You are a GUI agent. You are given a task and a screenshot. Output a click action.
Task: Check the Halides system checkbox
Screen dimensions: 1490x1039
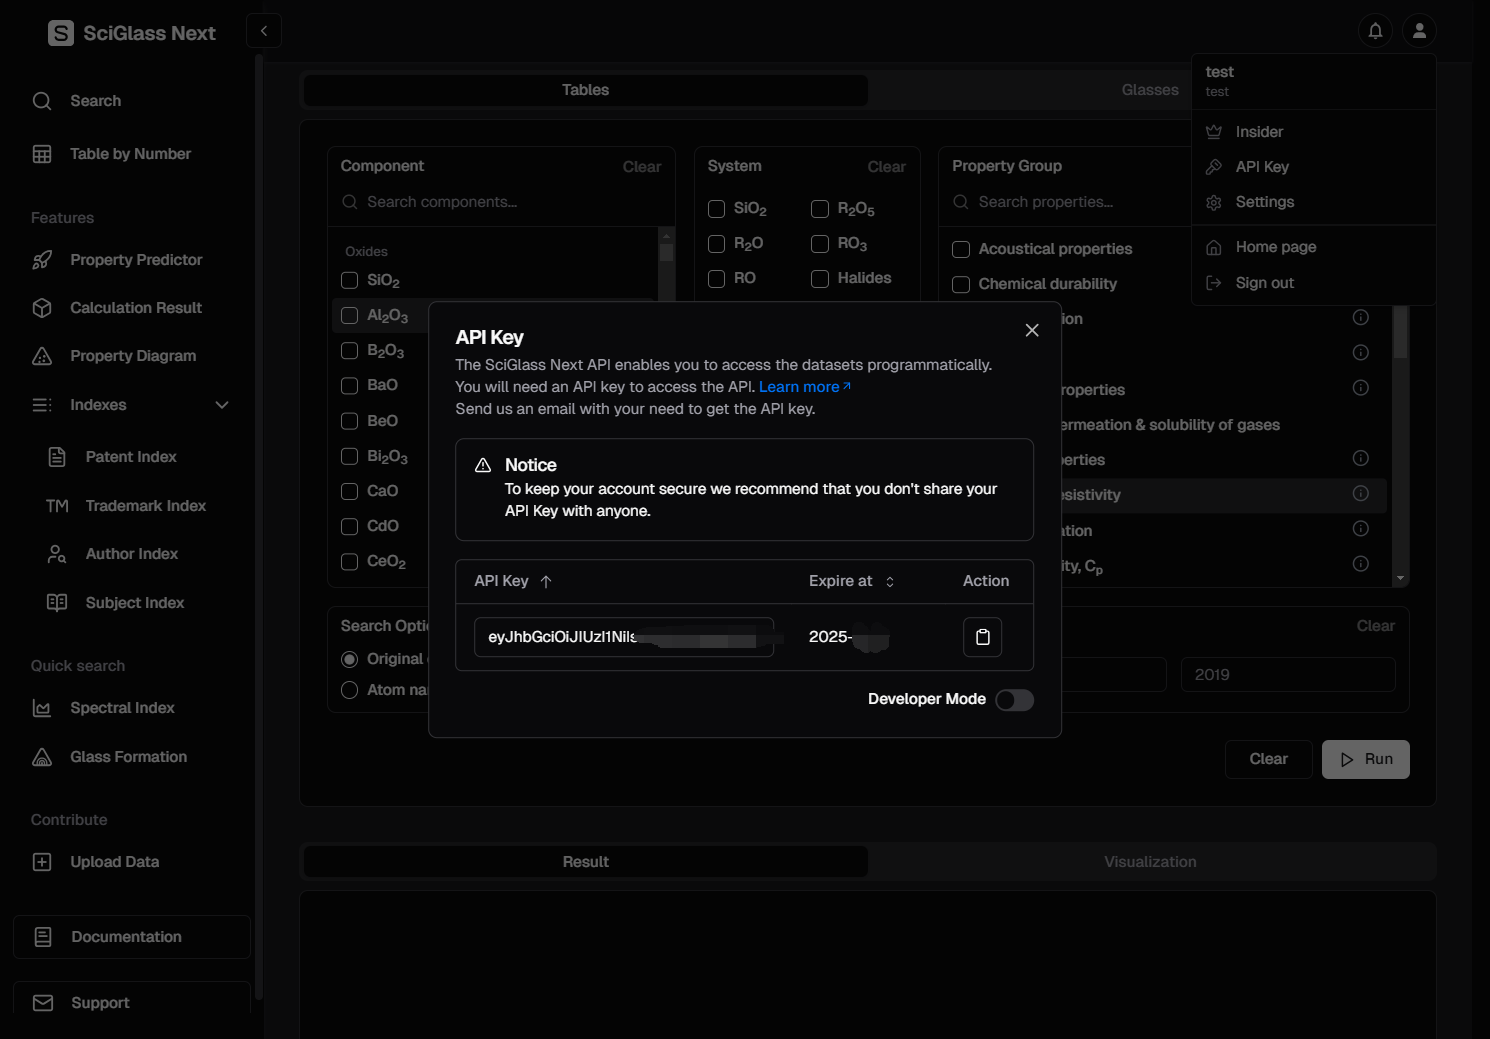coord(820,279)
